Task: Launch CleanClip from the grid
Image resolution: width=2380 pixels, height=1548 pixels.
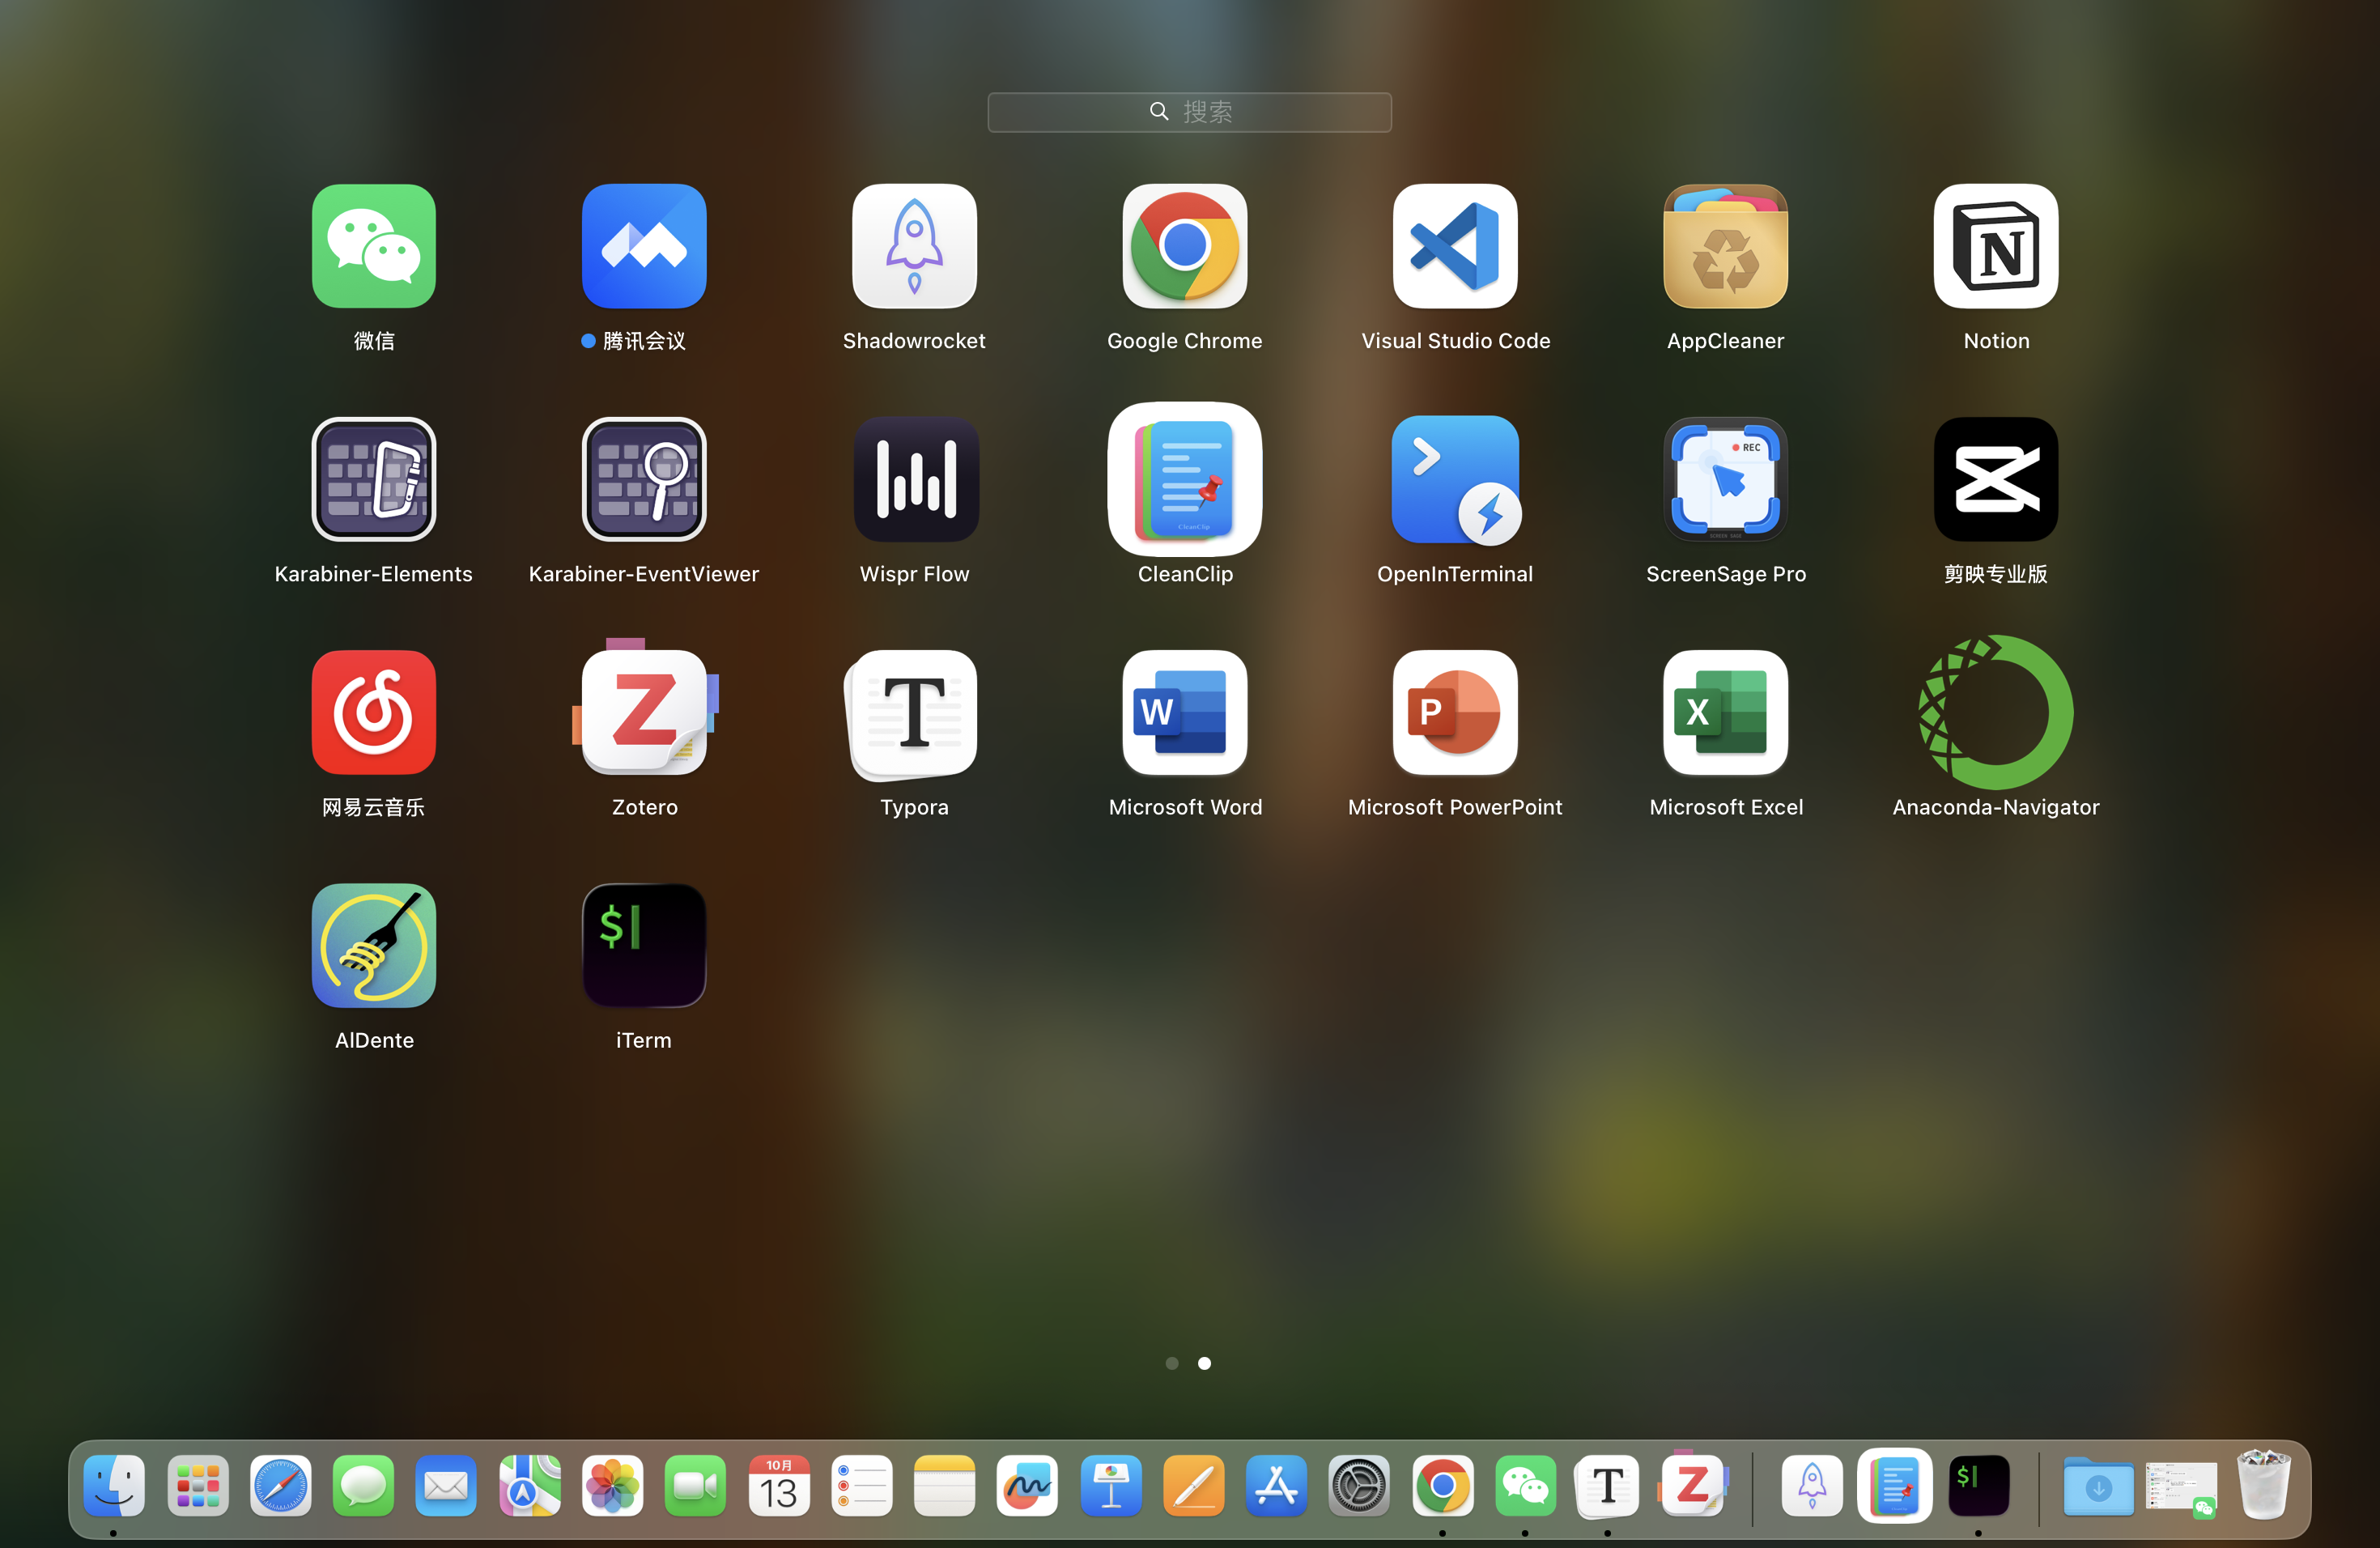Action: point(1184,479)
